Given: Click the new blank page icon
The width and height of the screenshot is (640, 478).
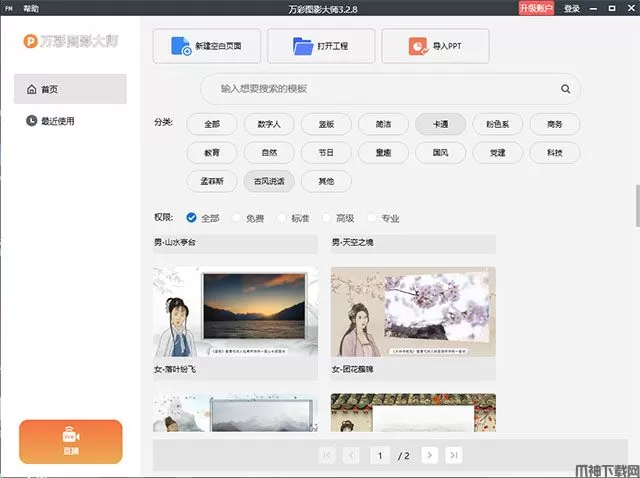Looking at the screenshot, I should (x=181, y=46).
